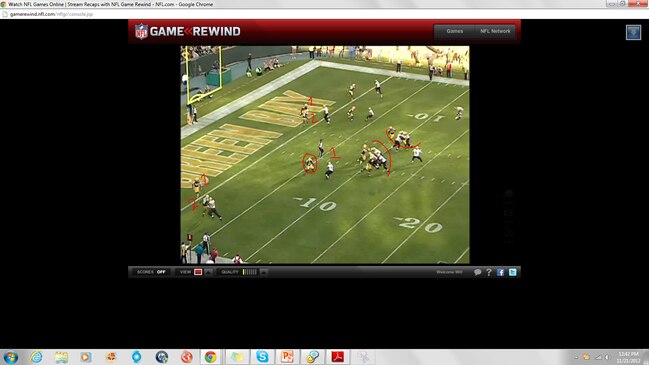Open the Windows Start menu
This screenshot has height=365, width=649.
(11, 357)
